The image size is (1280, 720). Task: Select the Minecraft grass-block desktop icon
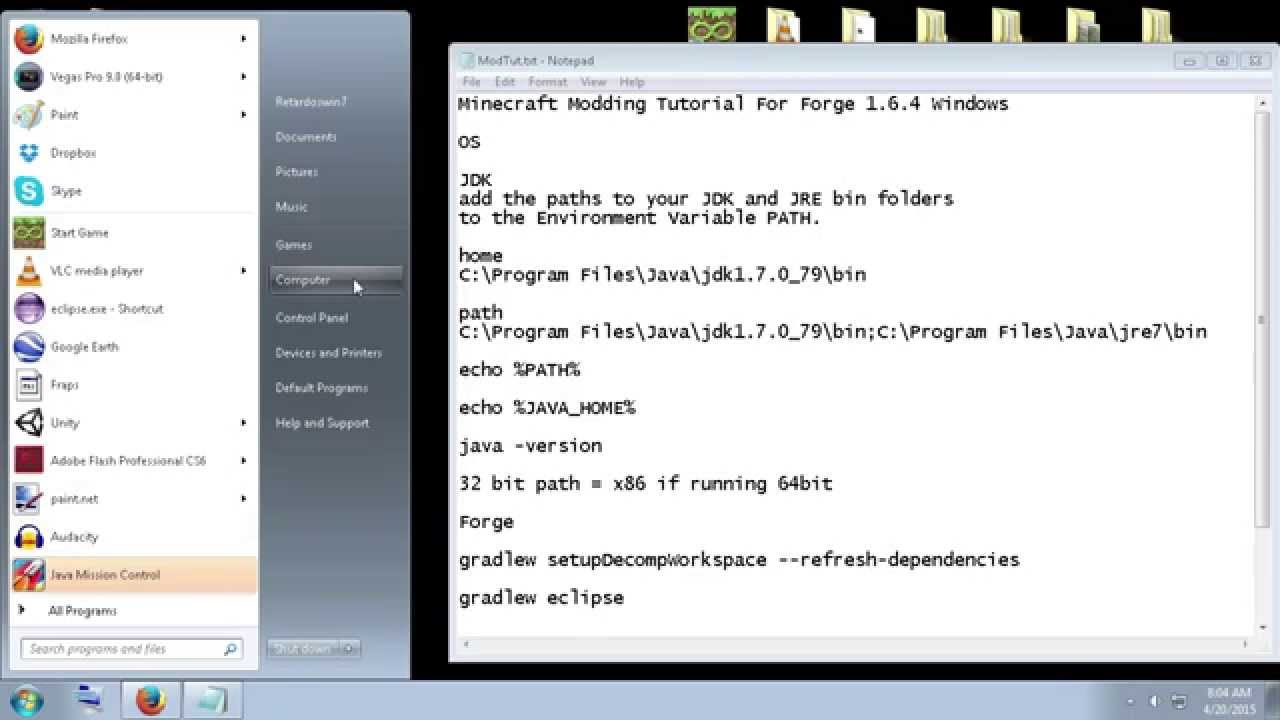712,24
